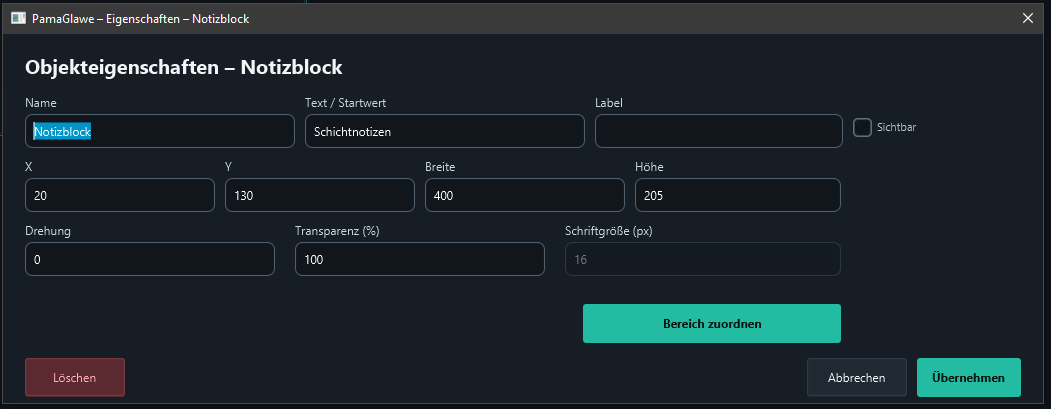Select the Breite field with 400
This screenshot has width=1051, height=409.
click(525, 195)
